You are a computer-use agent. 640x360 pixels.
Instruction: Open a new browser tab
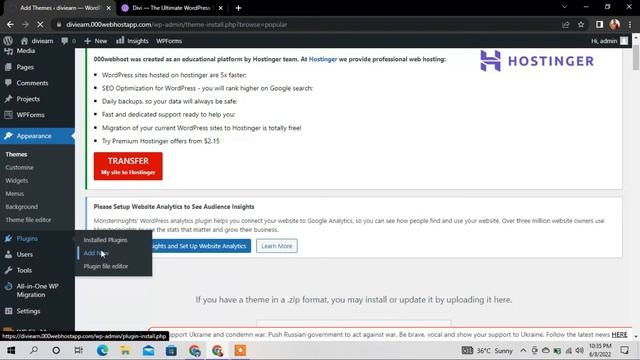[238, 8]
